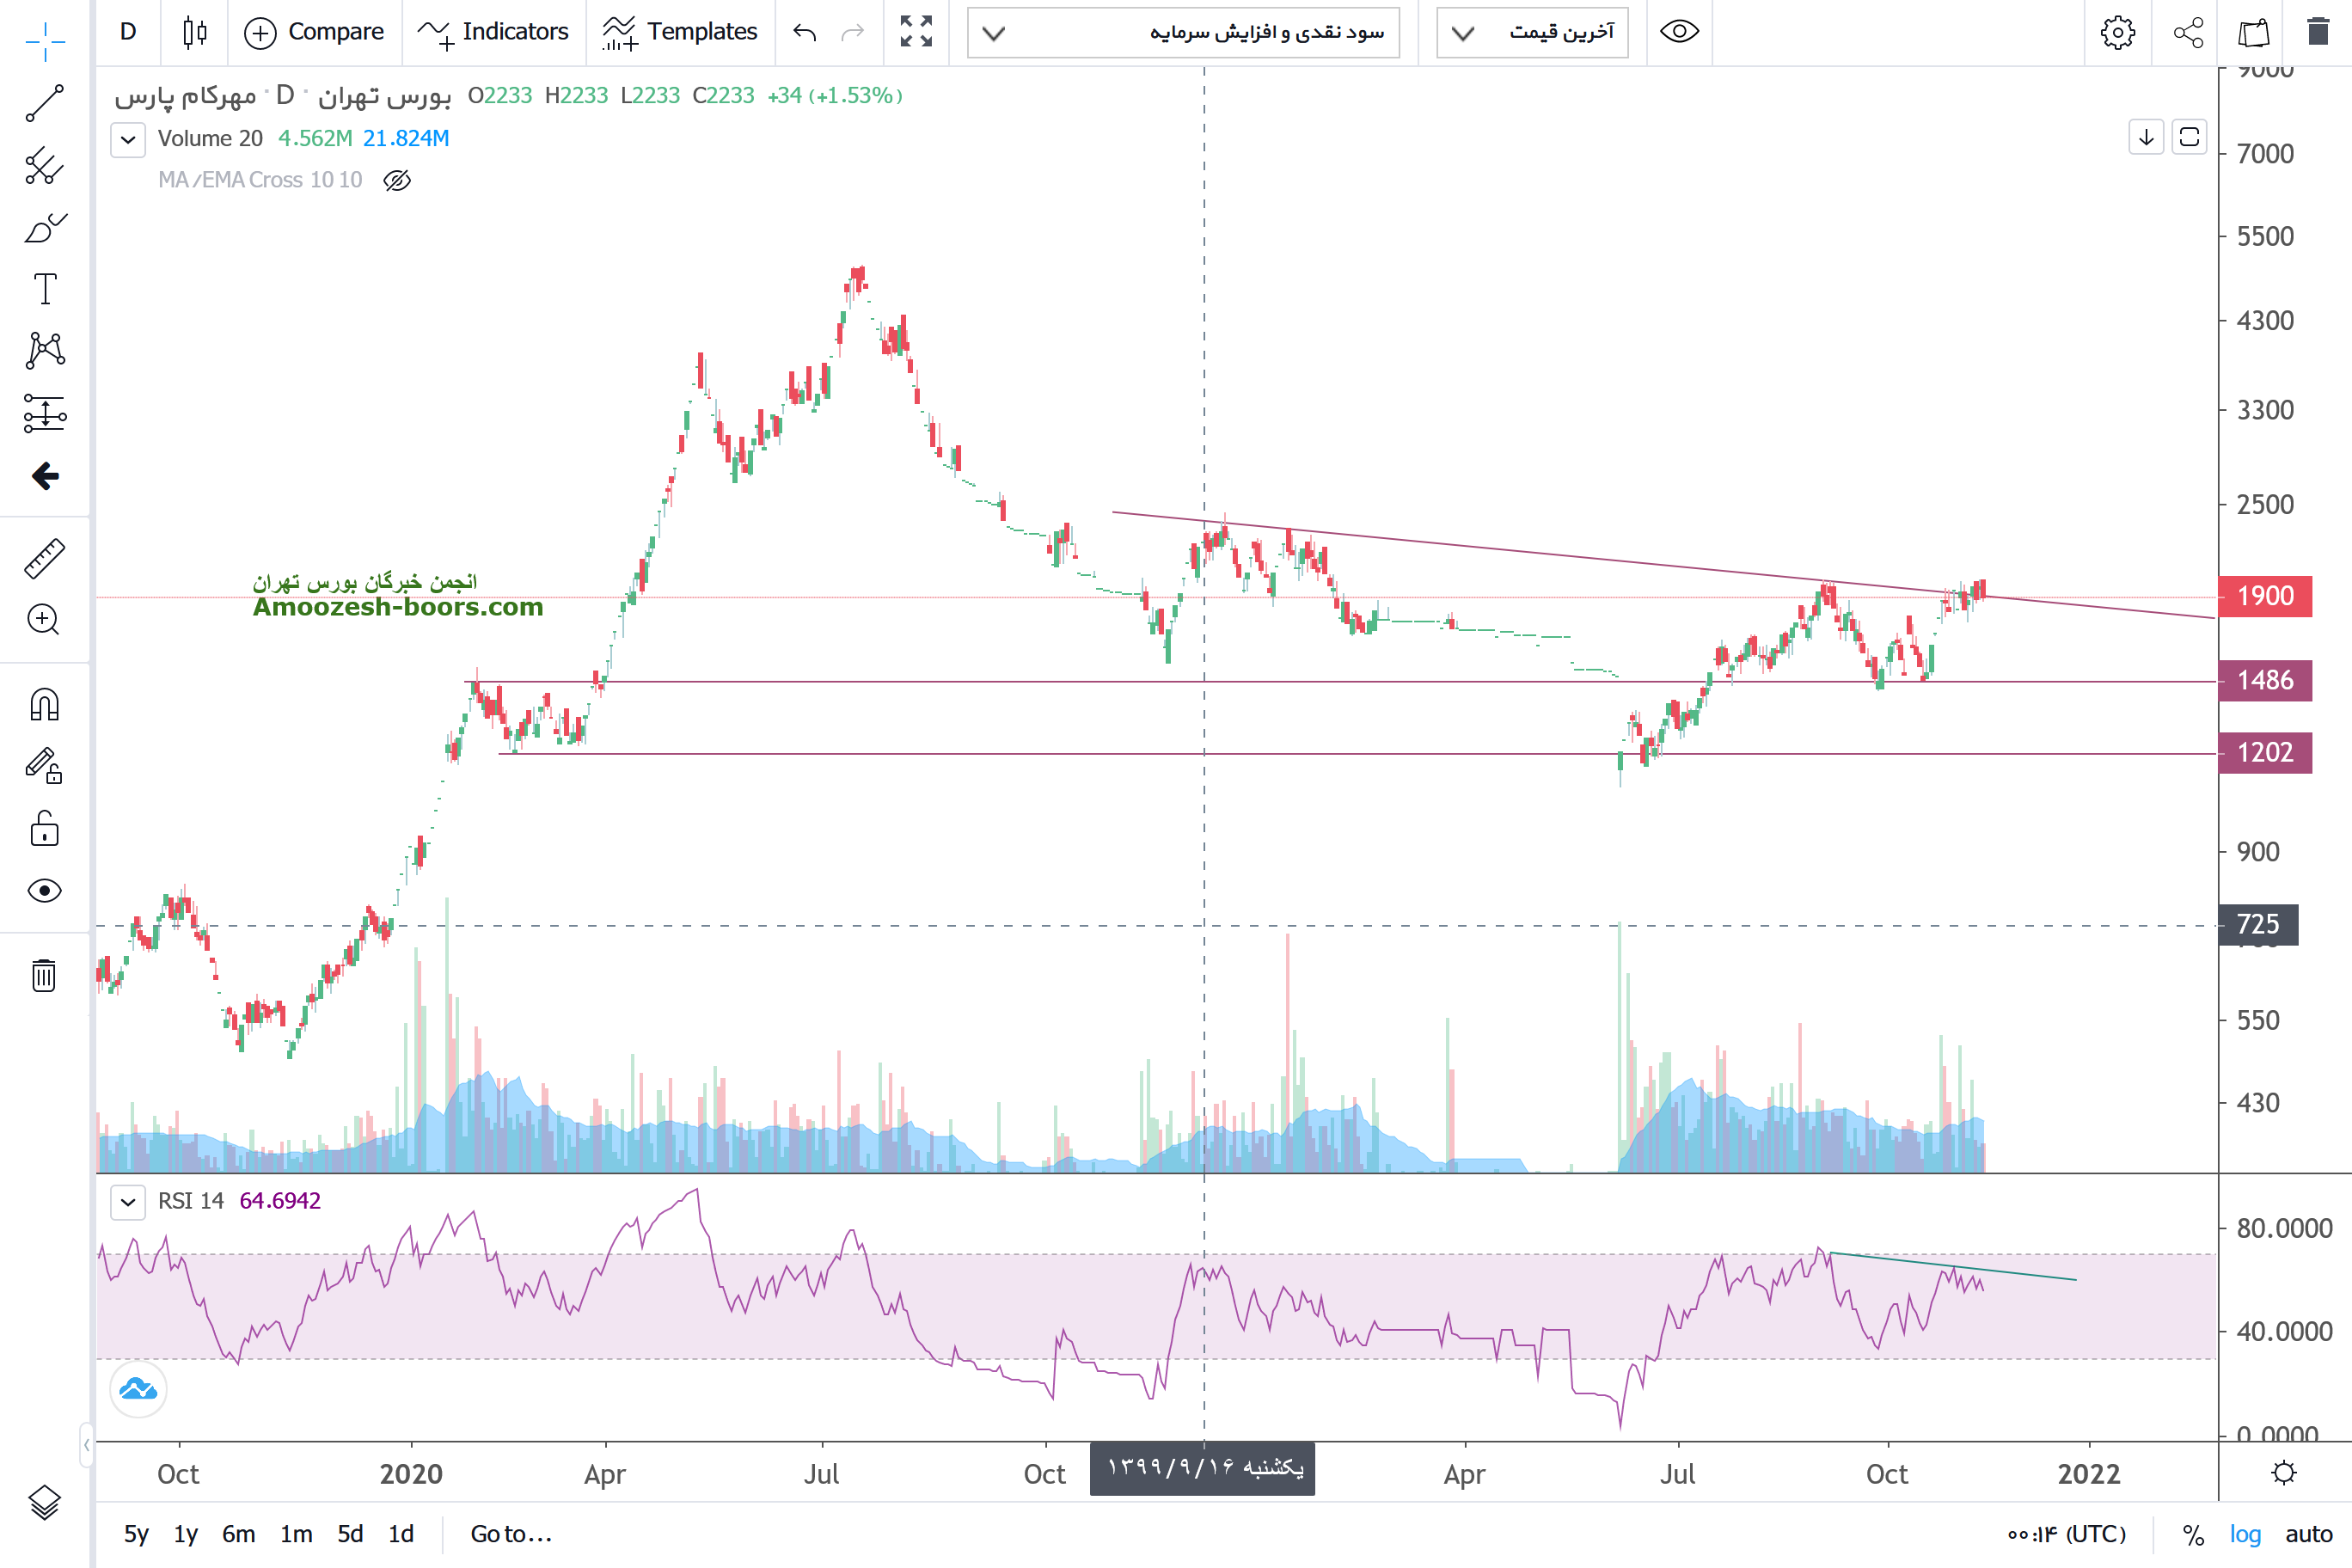This screenshot has height=1568, width=2352.
Task: Toggle auto scale option
Action: (x=2308, y=1534)
